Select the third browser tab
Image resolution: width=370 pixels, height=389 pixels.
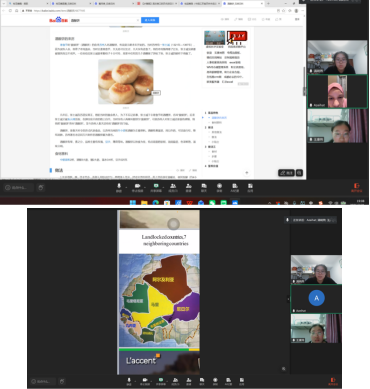click(x=113, y=3)
